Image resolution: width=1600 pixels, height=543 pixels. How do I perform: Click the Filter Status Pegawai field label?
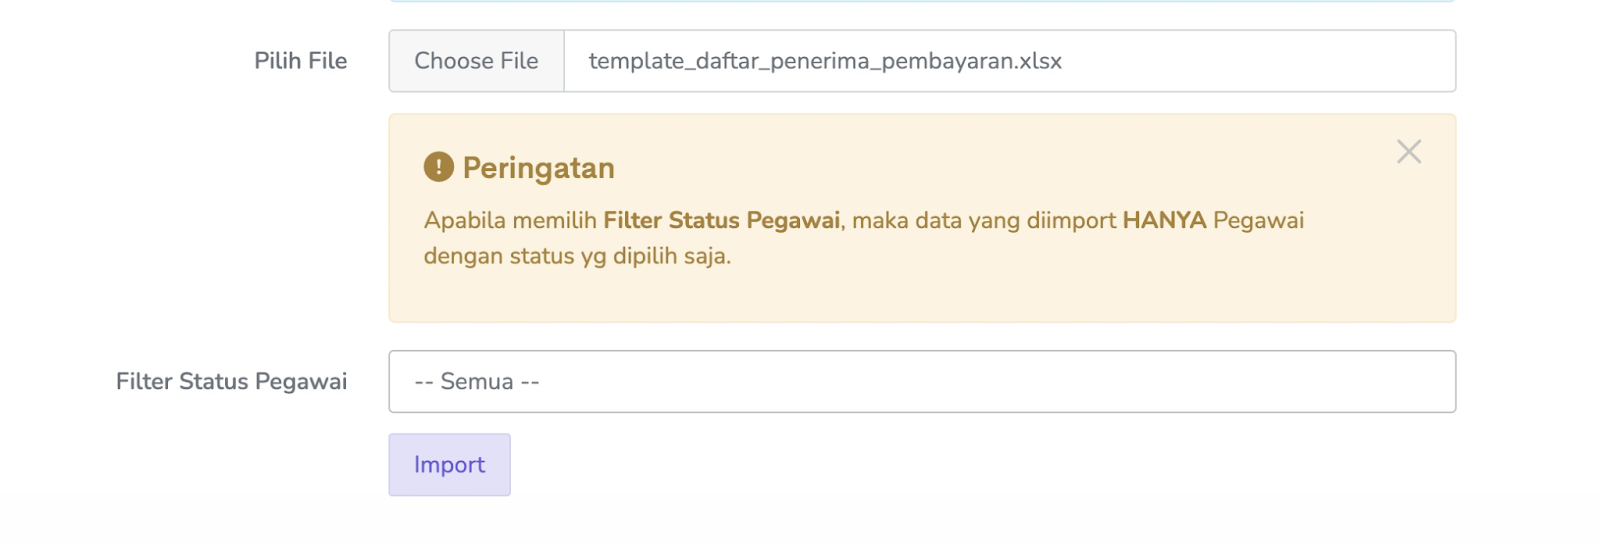tap(231, 381)
